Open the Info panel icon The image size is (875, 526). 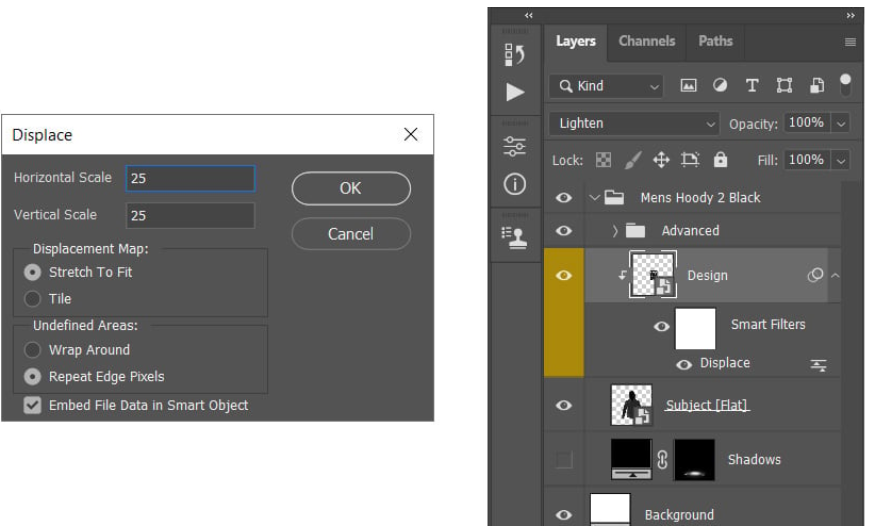pyautogui.click(x=514, y=184)
